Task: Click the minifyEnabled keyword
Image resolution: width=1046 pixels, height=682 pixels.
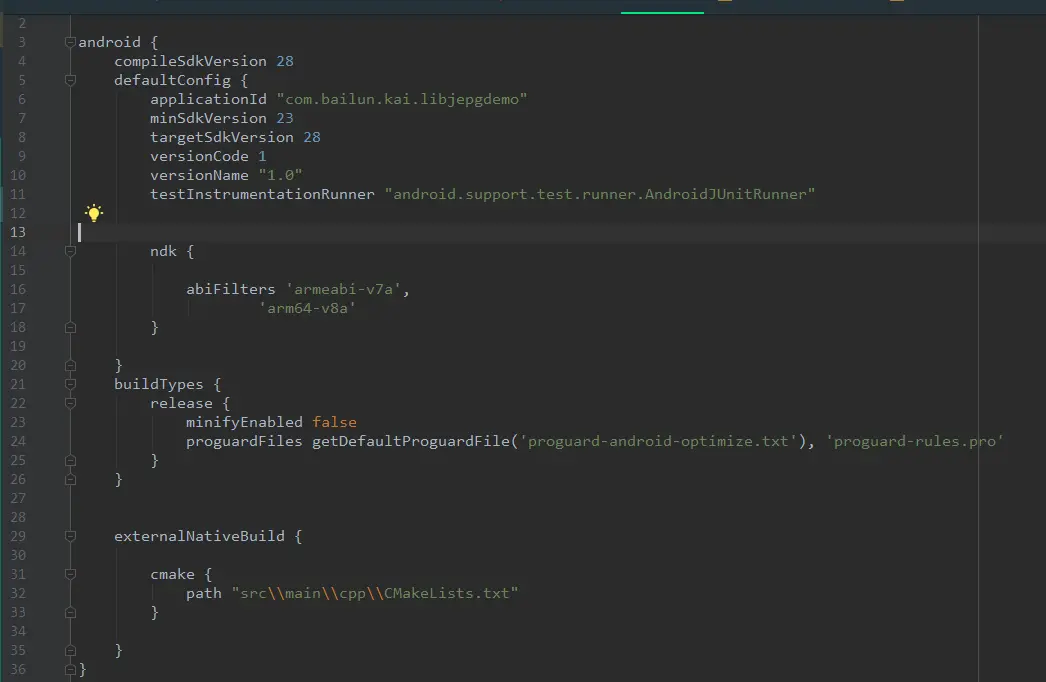Action: point(244,422)
